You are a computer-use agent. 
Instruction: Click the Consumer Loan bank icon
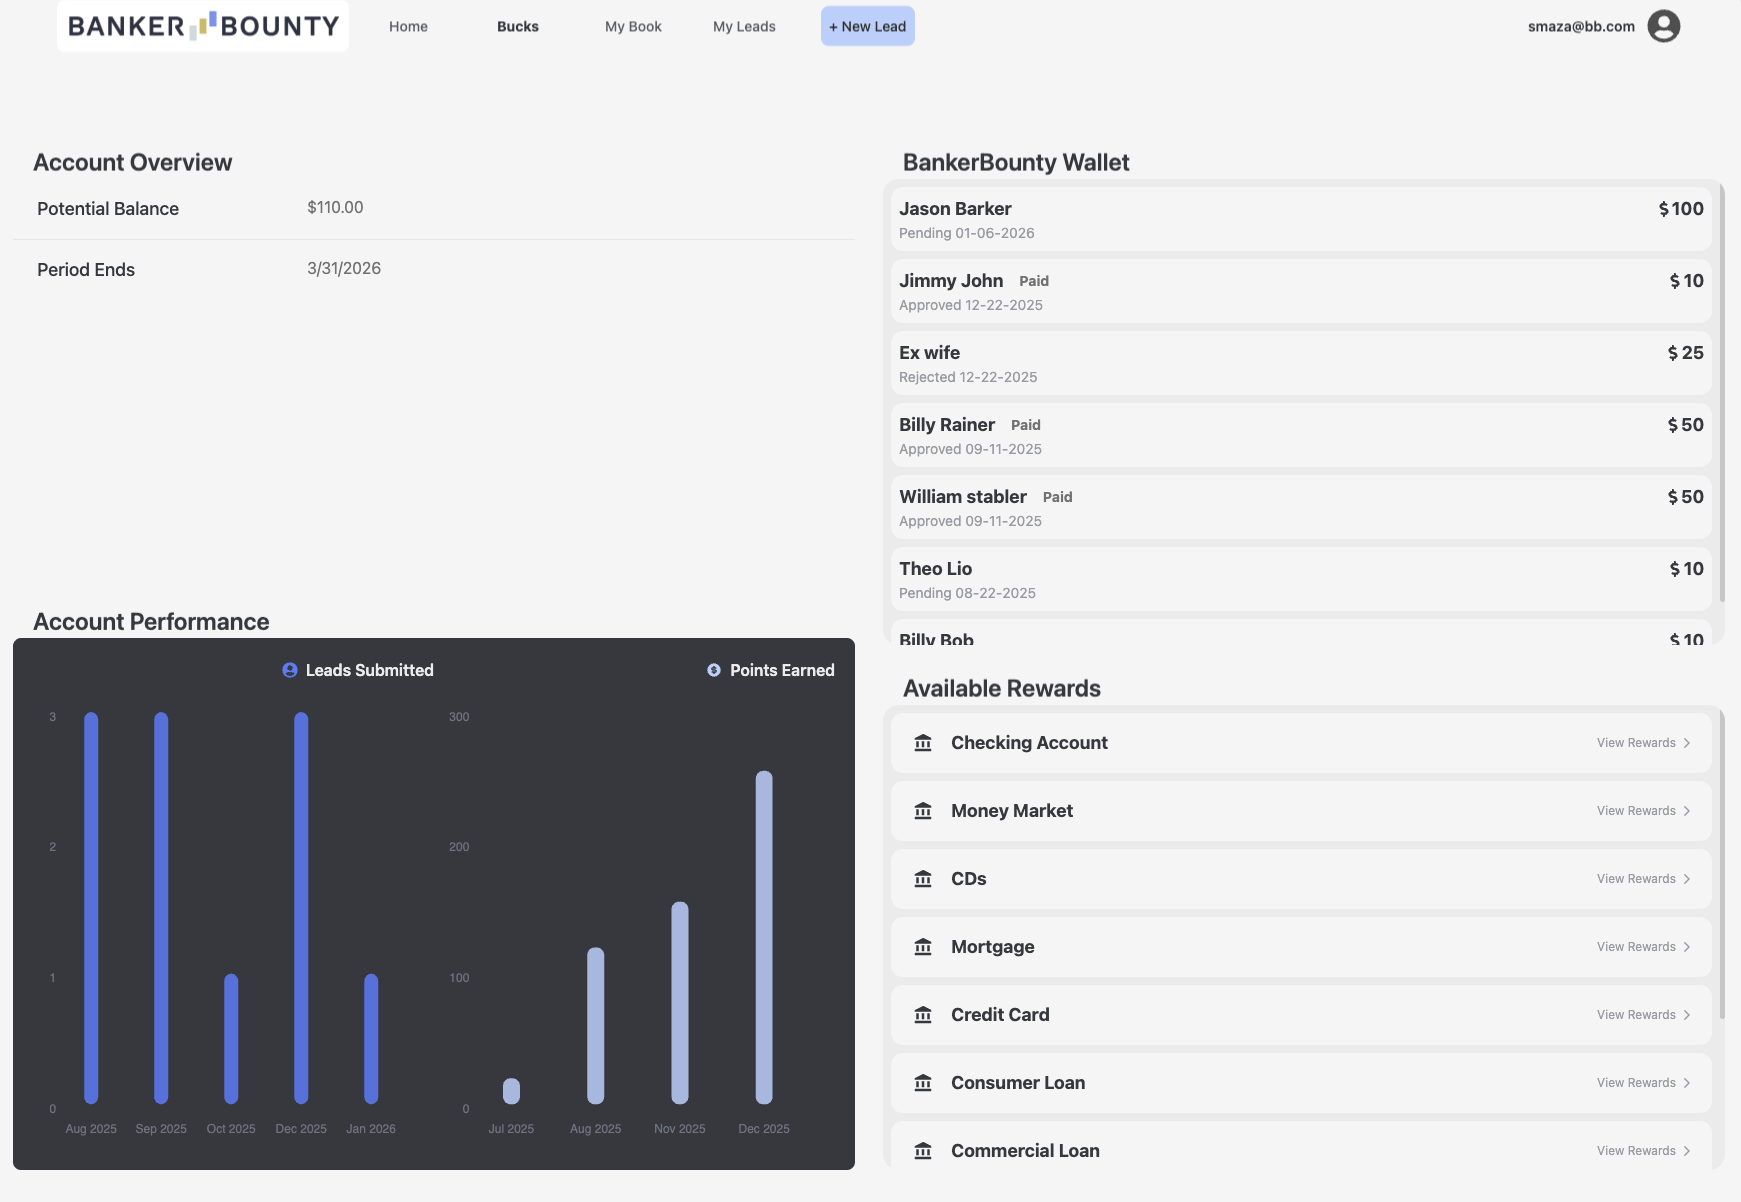coord(923,1083)
